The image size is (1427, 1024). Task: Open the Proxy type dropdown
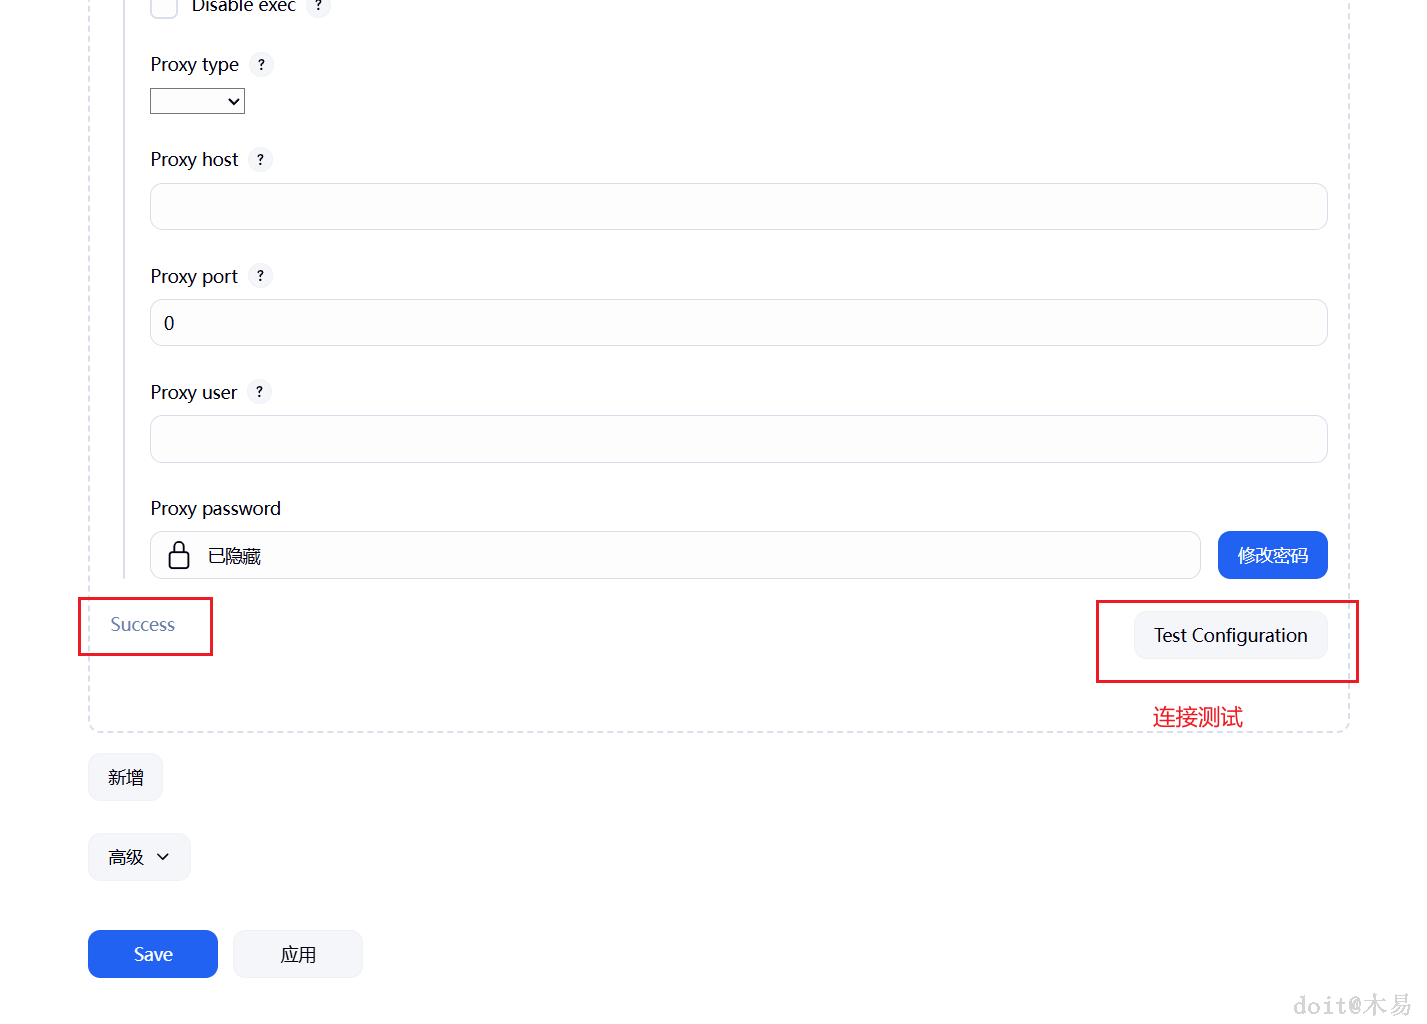coord(197,101)
